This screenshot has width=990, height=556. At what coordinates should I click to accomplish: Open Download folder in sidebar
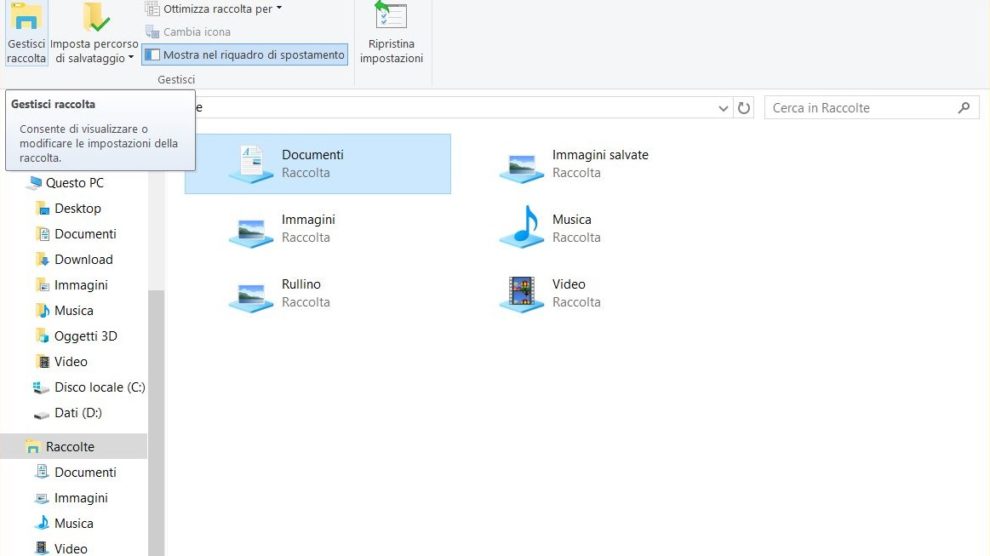tap(83, 259)
